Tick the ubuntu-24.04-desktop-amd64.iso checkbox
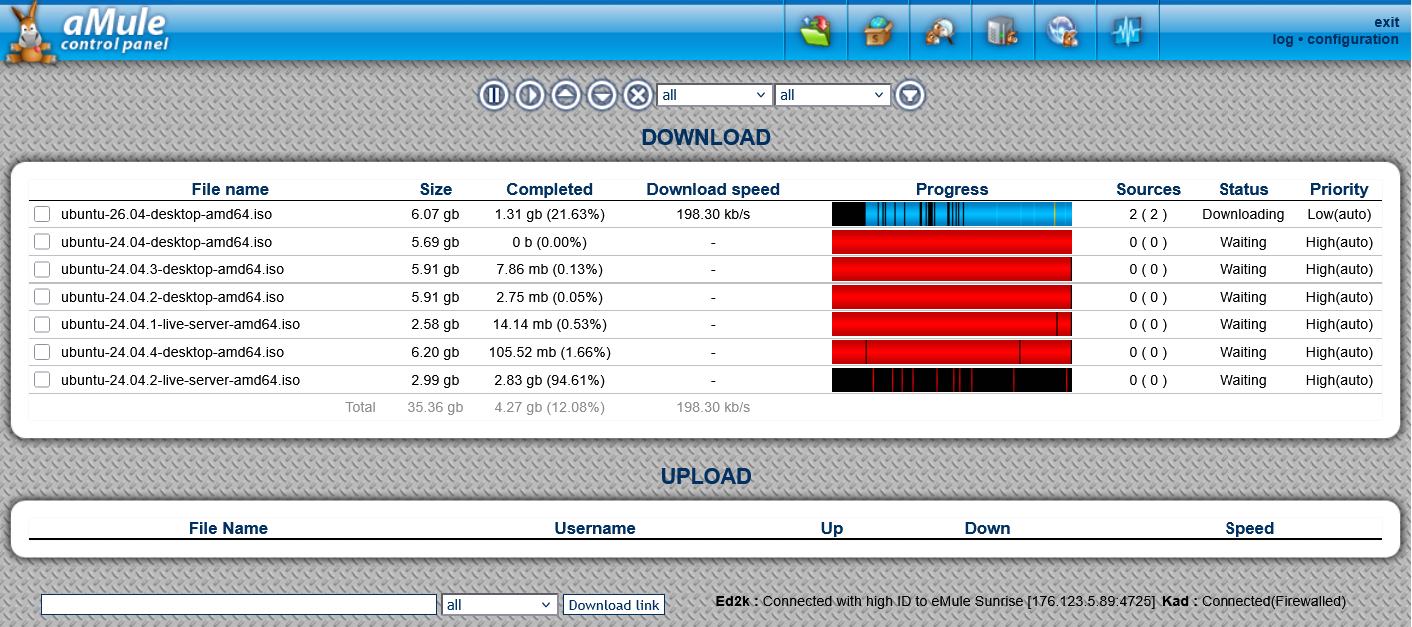This screenshot has width=1412, height=627. 42,242
